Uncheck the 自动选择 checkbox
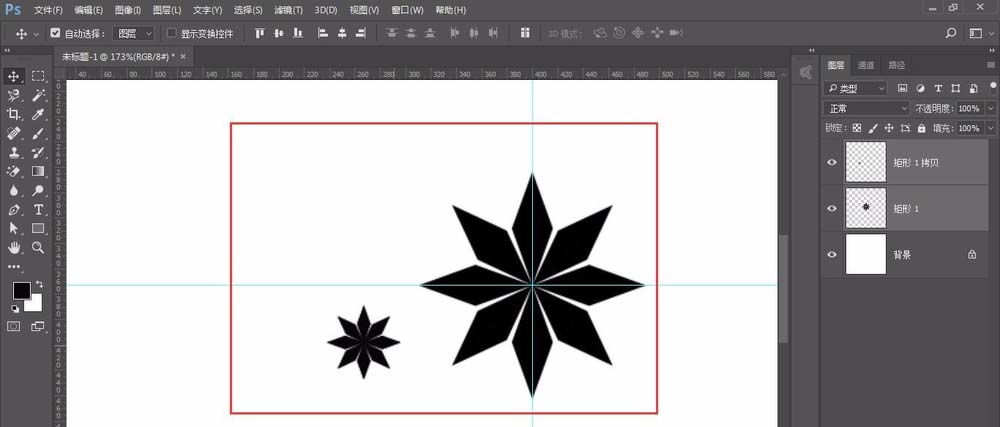The height and width of the screenshot is (427, 1000). coord(55,33)
